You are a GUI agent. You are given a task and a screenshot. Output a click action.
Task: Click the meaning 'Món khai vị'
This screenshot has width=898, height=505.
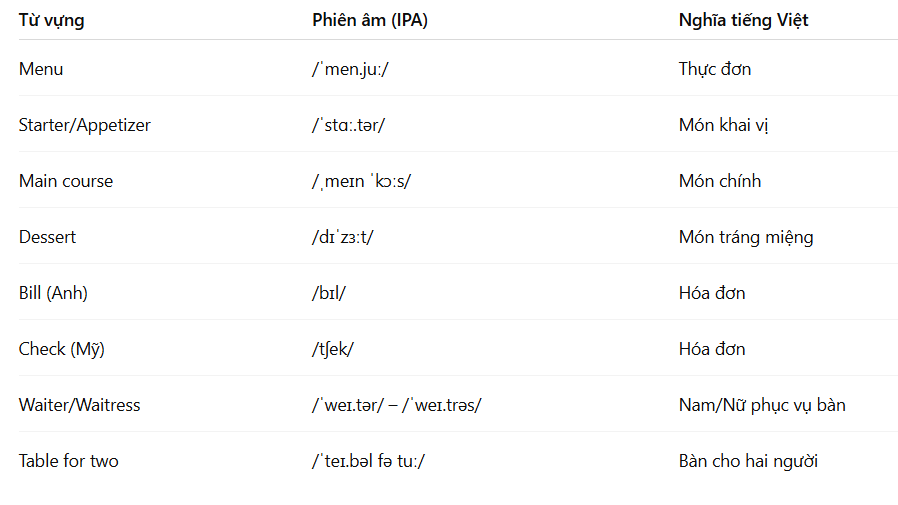723,125
